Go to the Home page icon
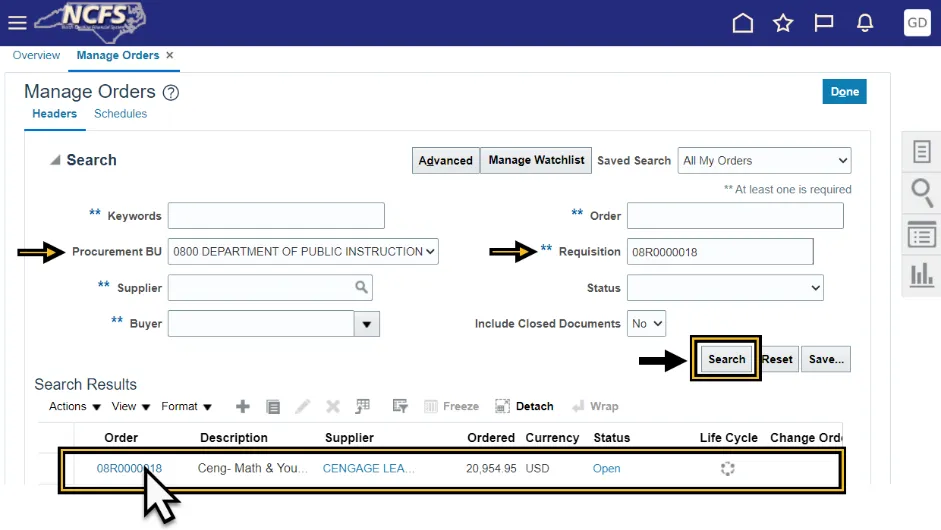 pos(743,23)
